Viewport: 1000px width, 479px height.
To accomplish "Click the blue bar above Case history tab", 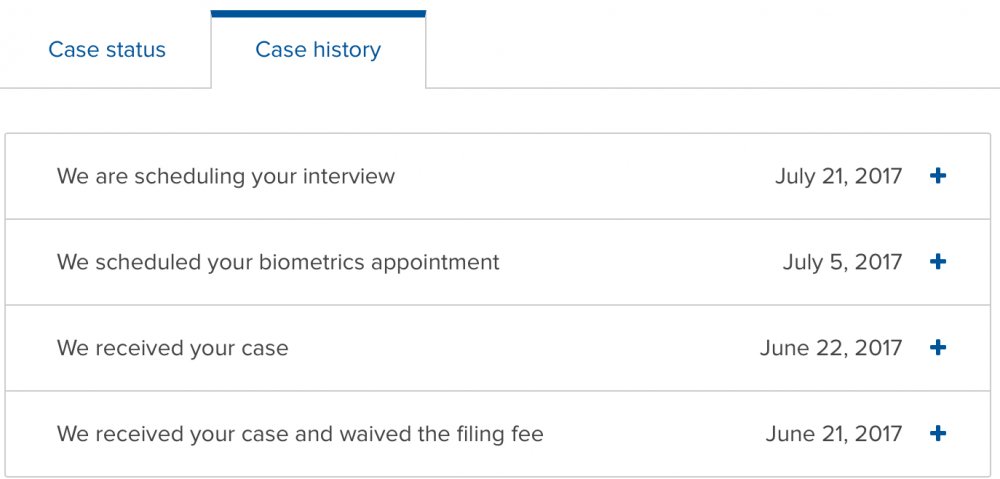I will (318, 14).
